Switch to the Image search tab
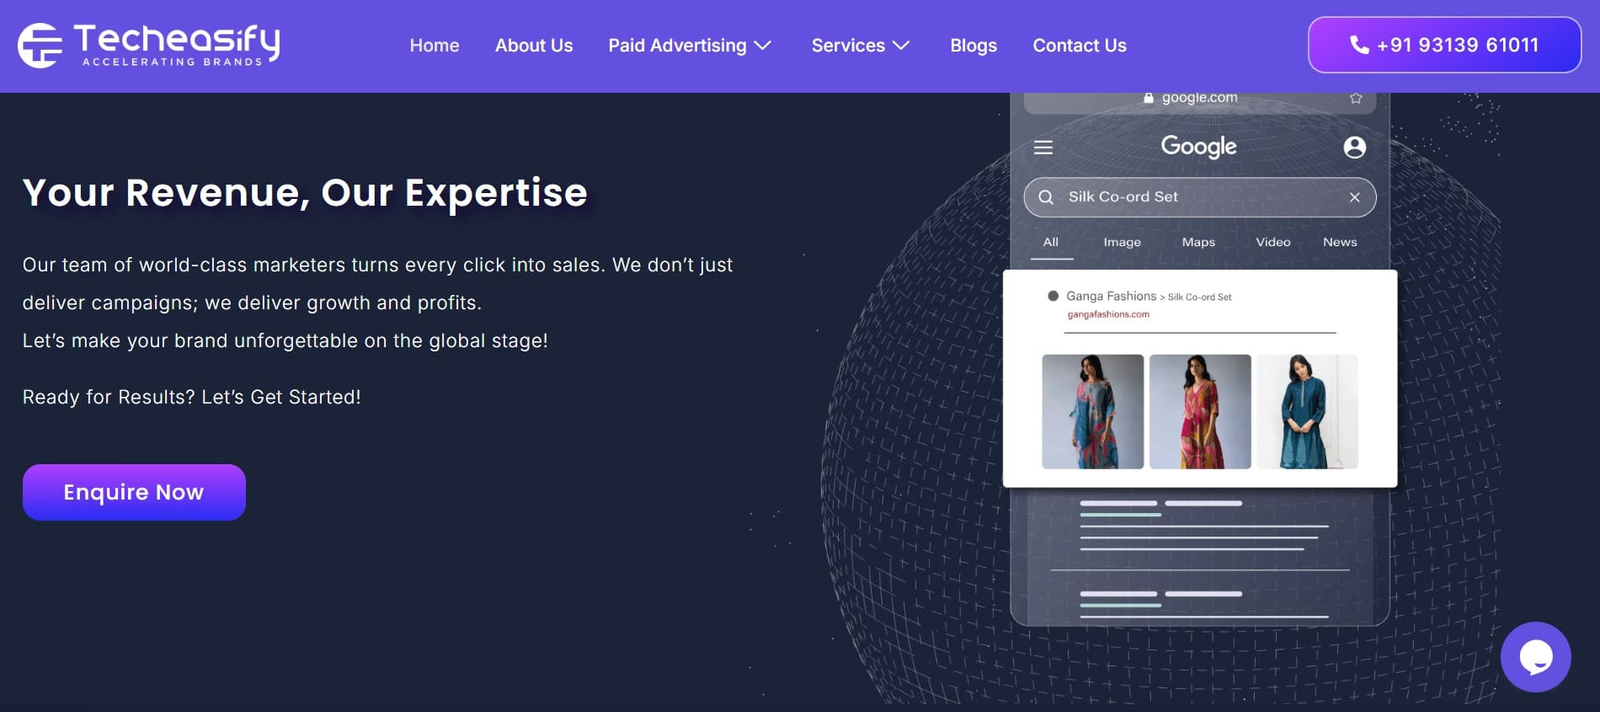 tap(1122, 242)
